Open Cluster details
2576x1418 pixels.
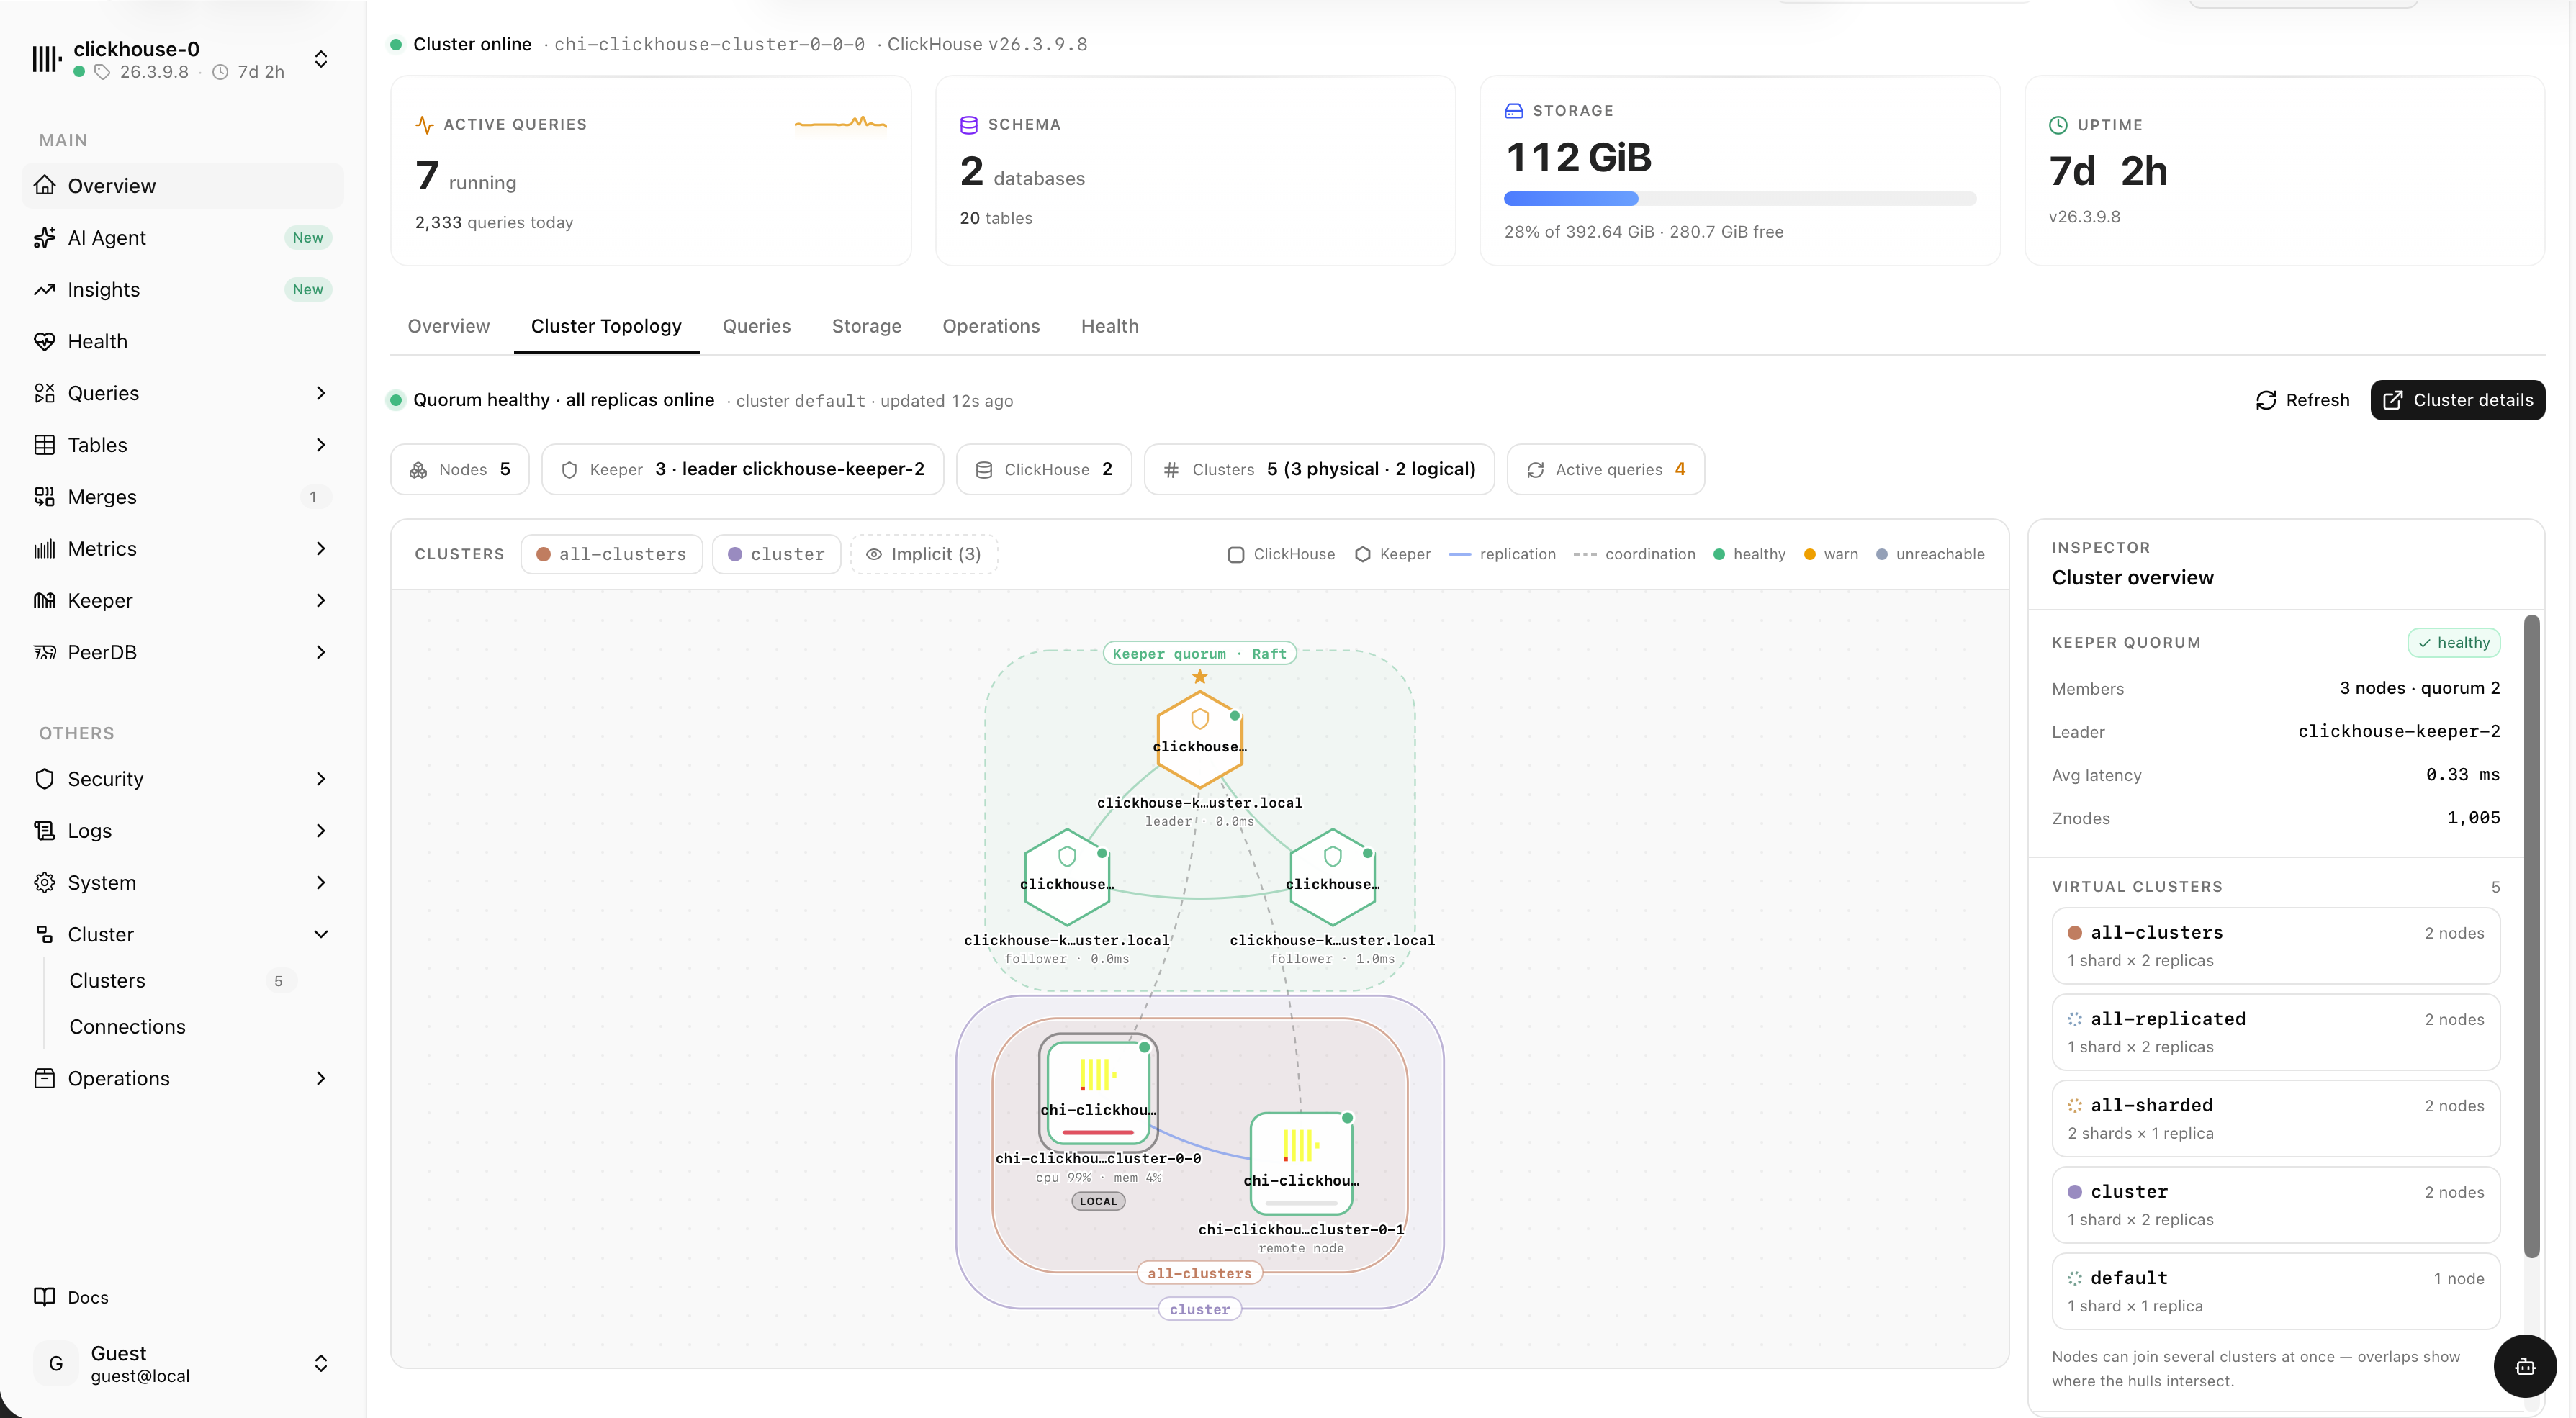click(2457, 400)
